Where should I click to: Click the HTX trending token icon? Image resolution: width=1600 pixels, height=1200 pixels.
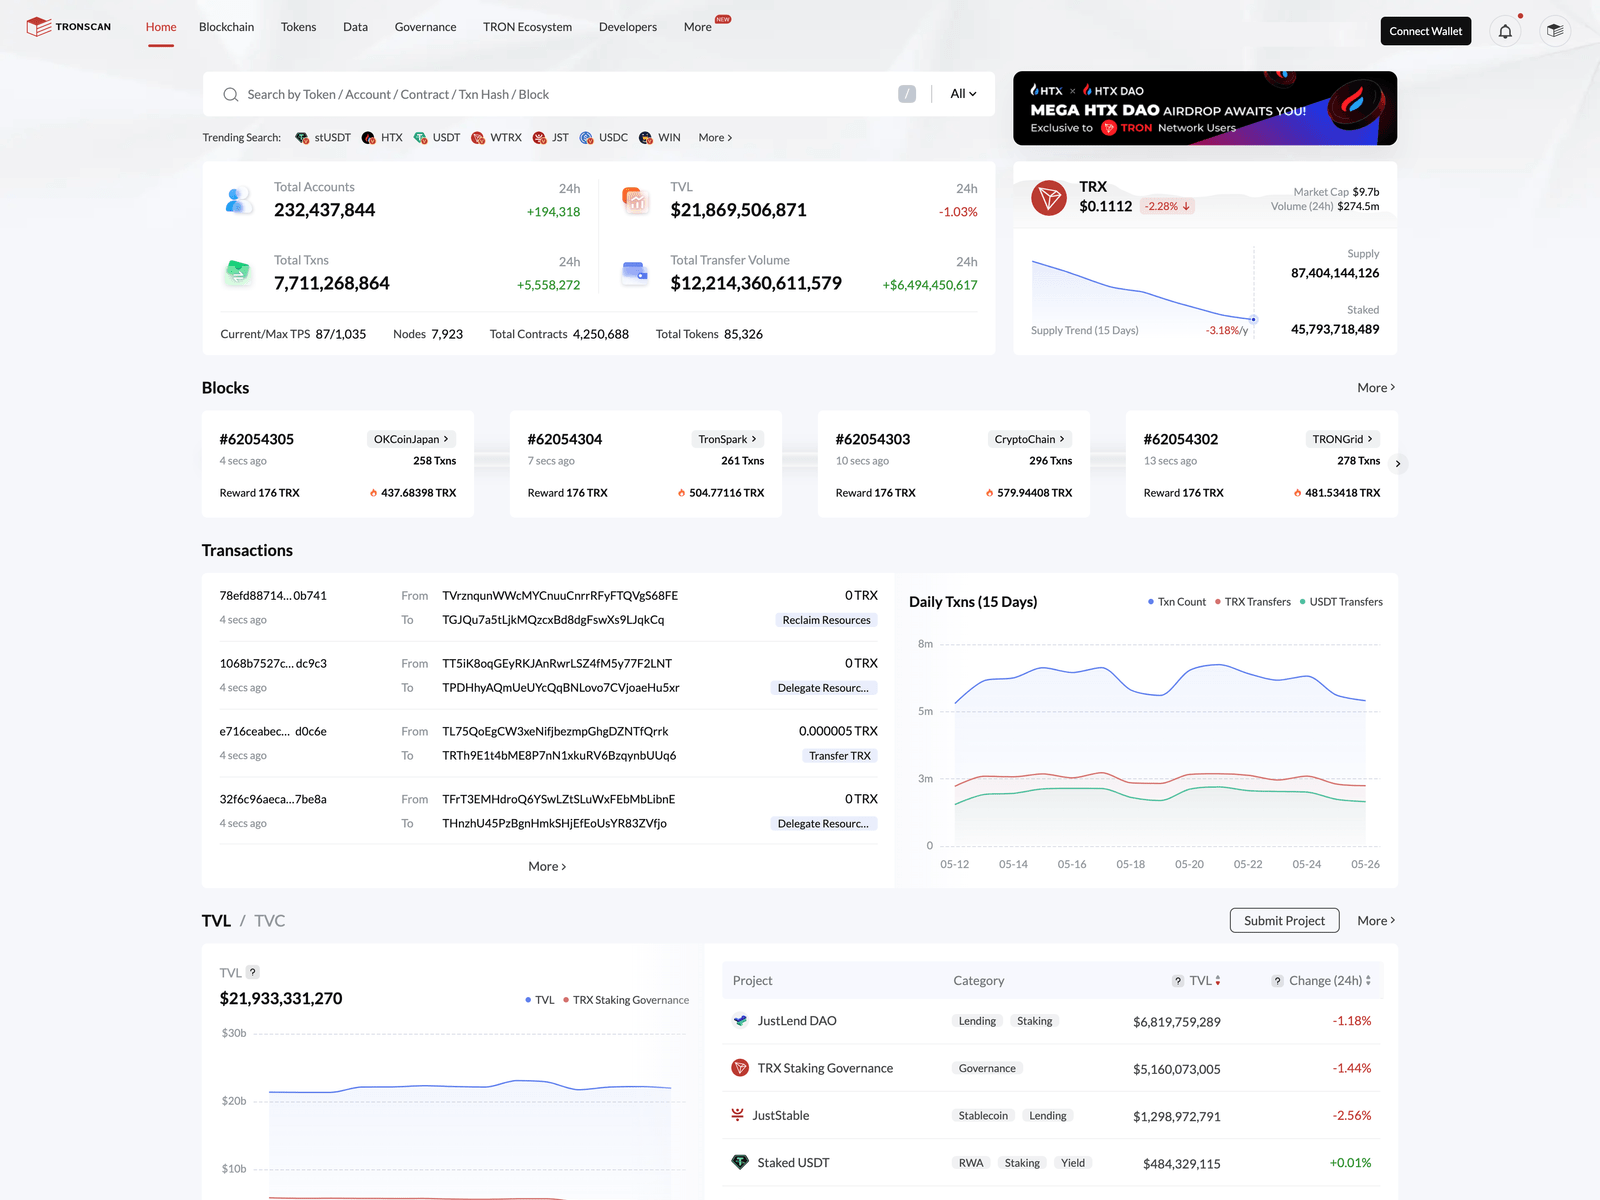tap(369, 138)
